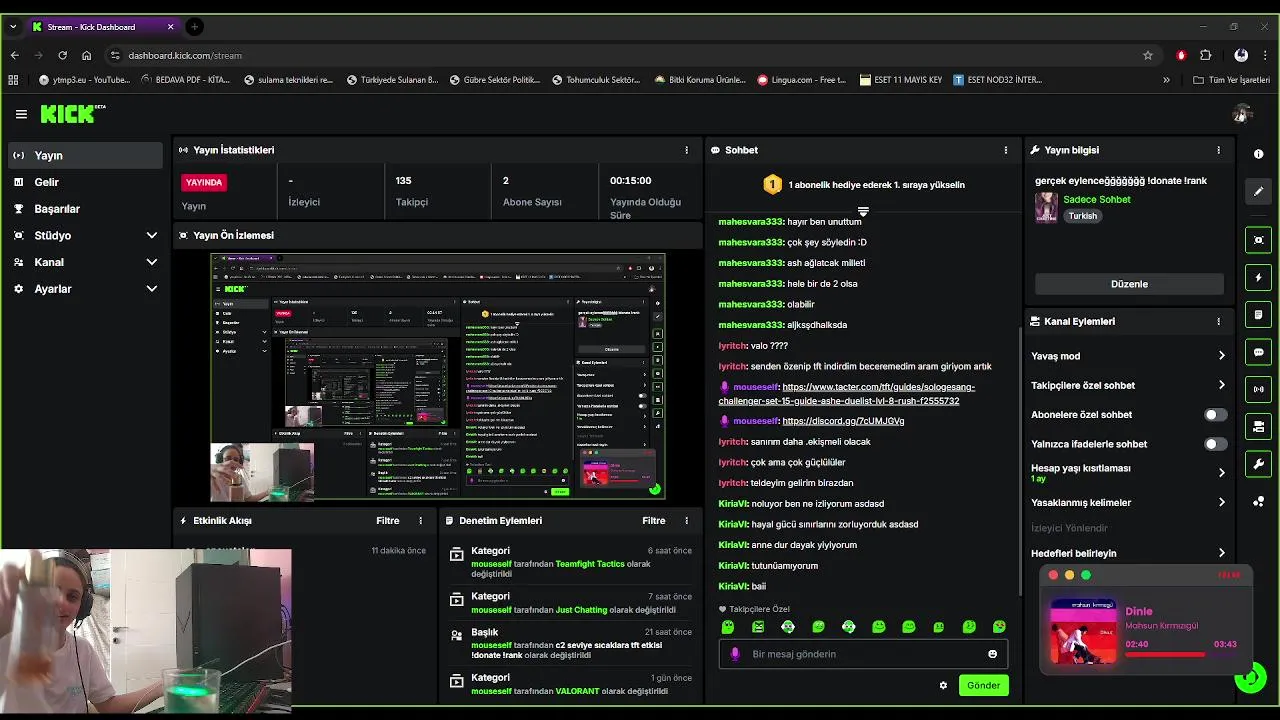Screen dimensions: 1280x720
Task: Click the Sadece Sohbet category link
Action: pos(1097,199)
